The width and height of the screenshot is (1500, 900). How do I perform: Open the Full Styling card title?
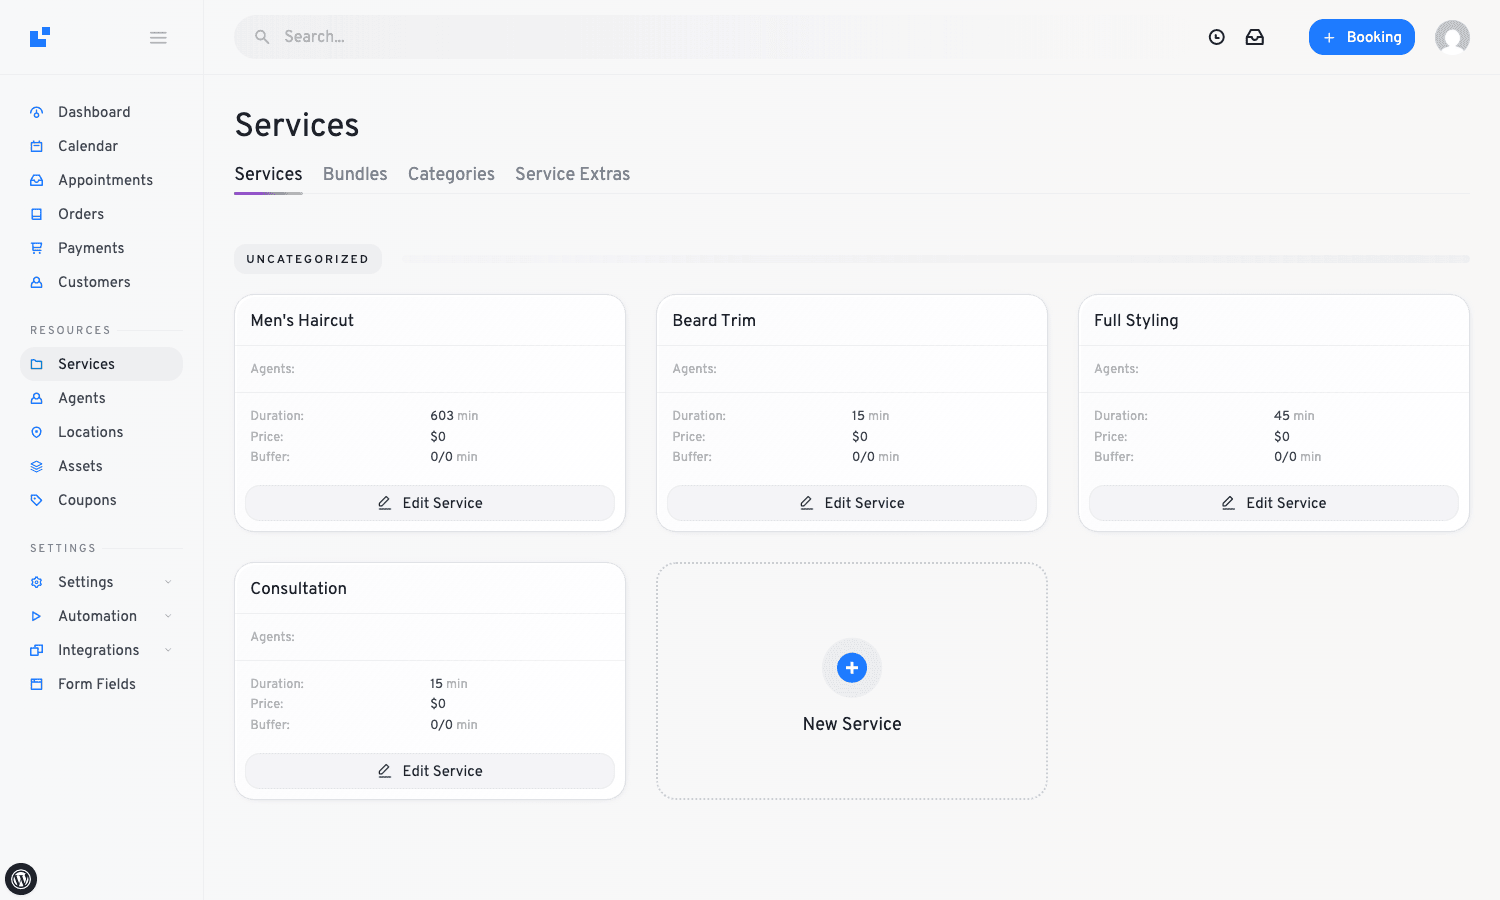tap(1136, 321)
